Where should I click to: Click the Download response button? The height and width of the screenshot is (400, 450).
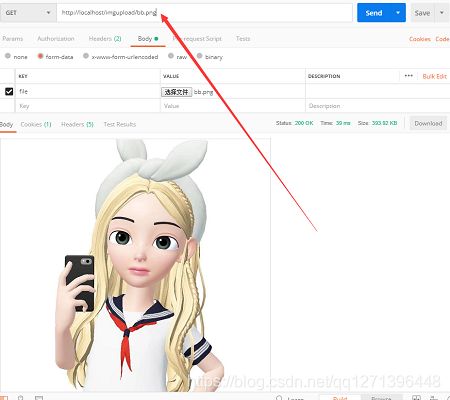click(428, 123)
